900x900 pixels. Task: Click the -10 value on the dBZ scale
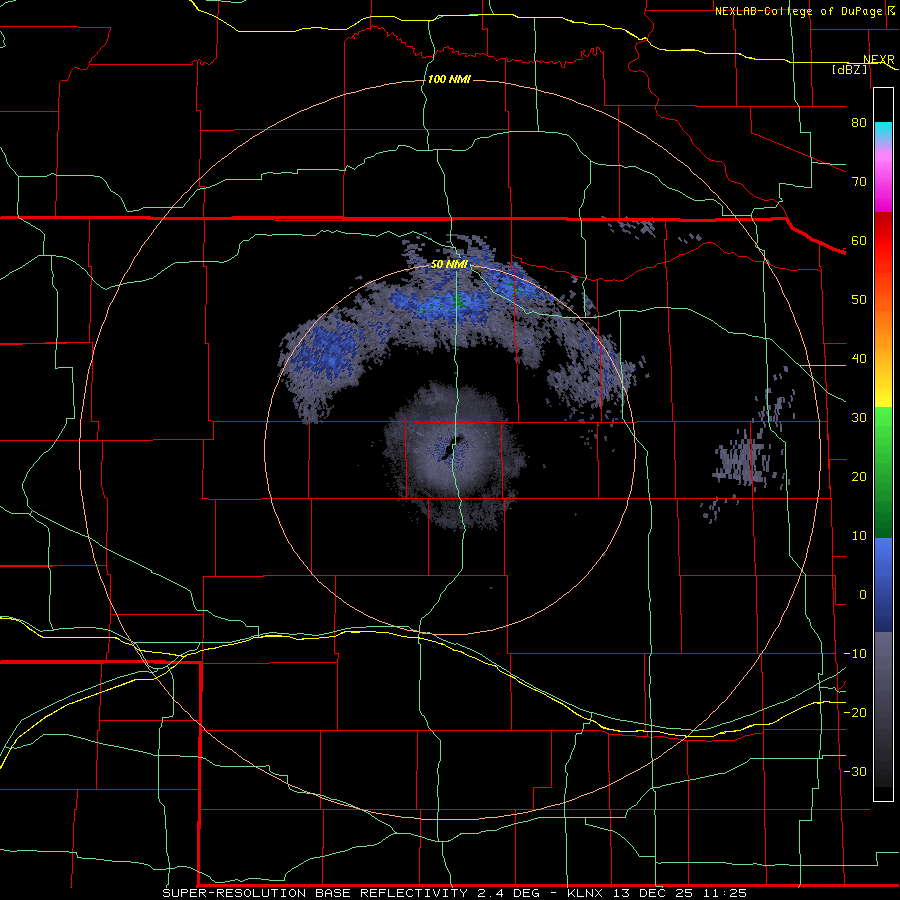click(855, 654)
